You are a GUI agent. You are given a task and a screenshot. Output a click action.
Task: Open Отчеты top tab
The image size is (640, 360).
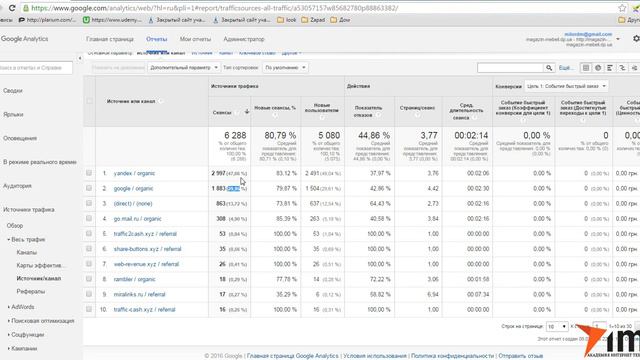[157, 39]
